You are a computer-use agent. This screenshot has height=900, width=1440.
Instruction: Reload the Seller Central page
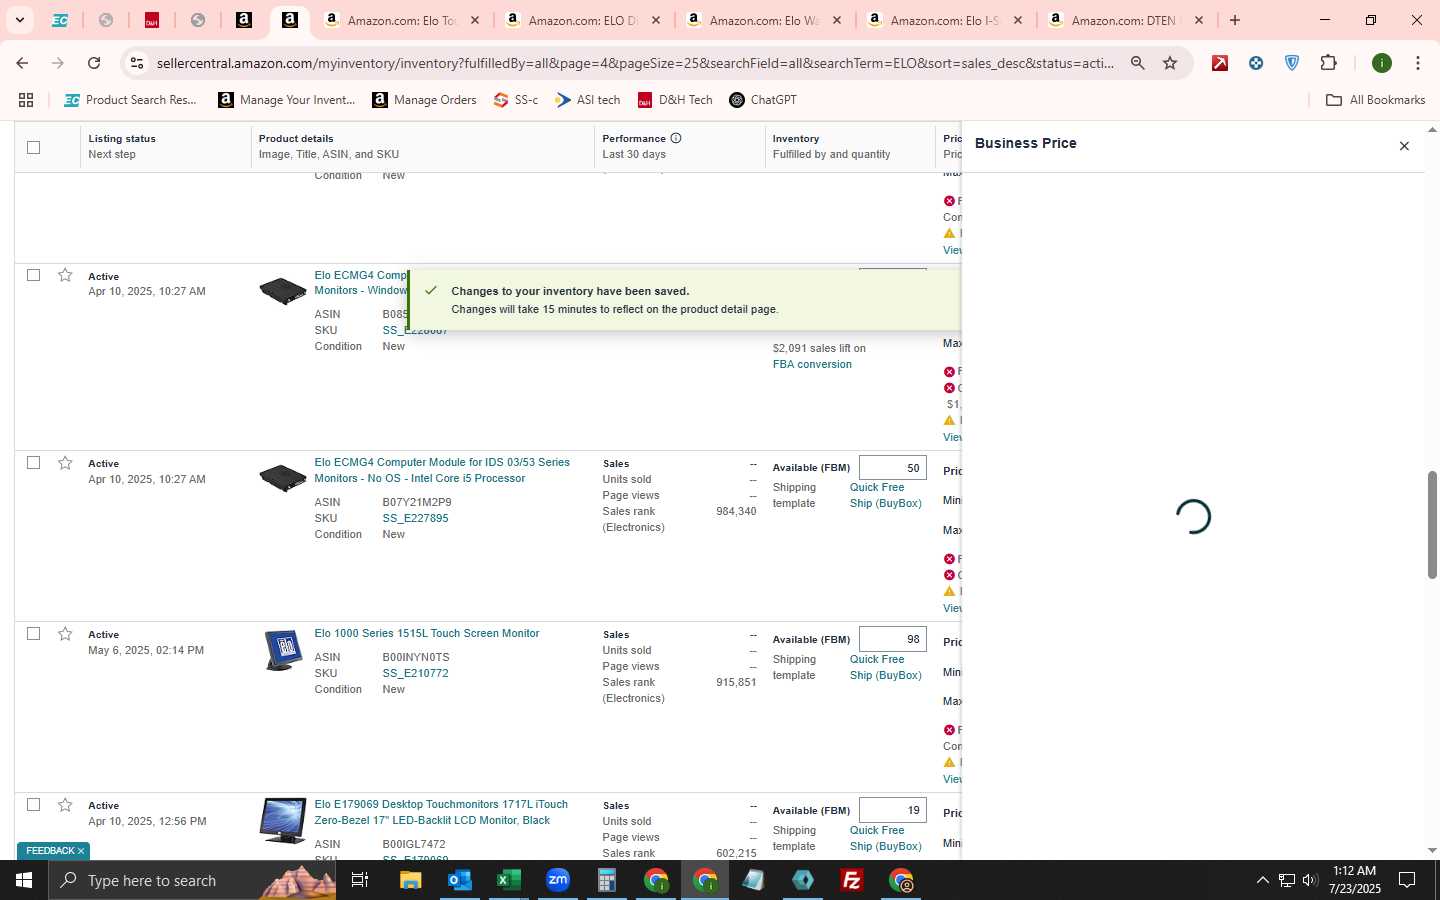click(94, 63)
